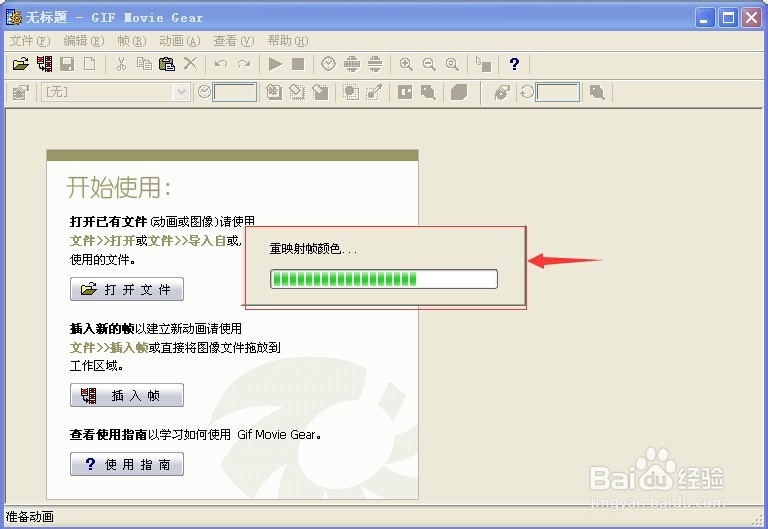768x529 pixels.
Task: Click the green remapping progress bar
Action: coord(384,279)
